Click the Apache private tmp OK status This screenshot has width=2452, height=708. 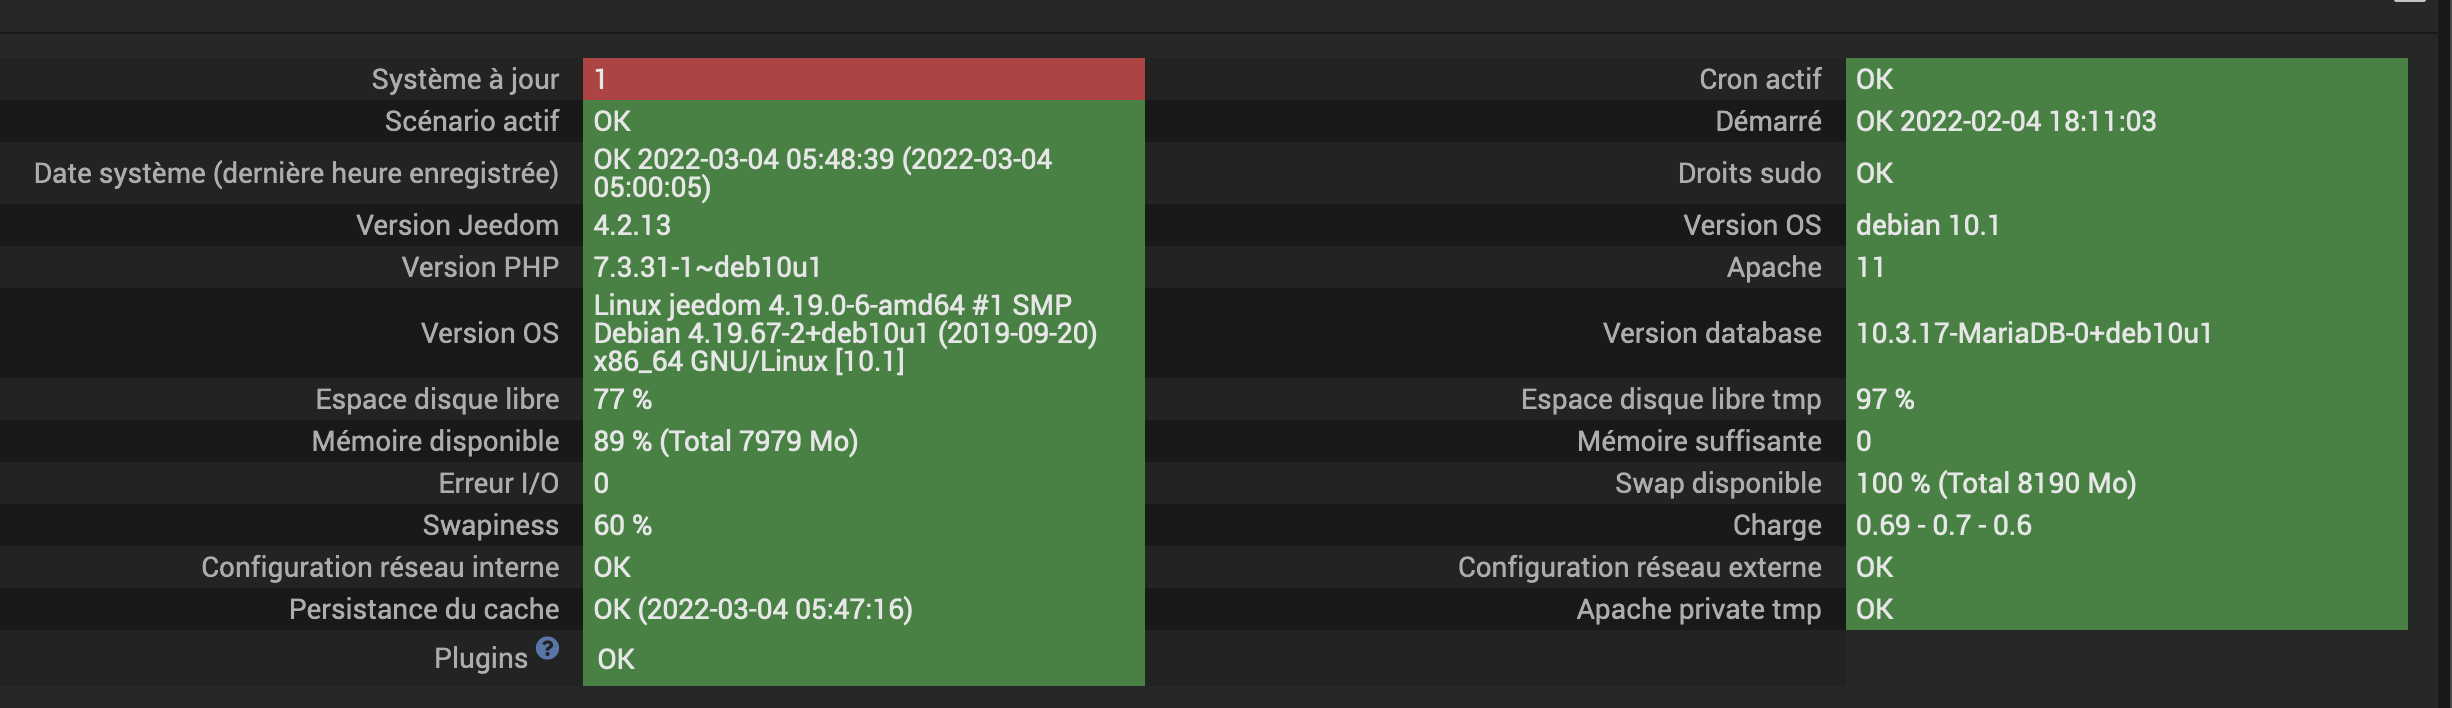pos(2127,609)
